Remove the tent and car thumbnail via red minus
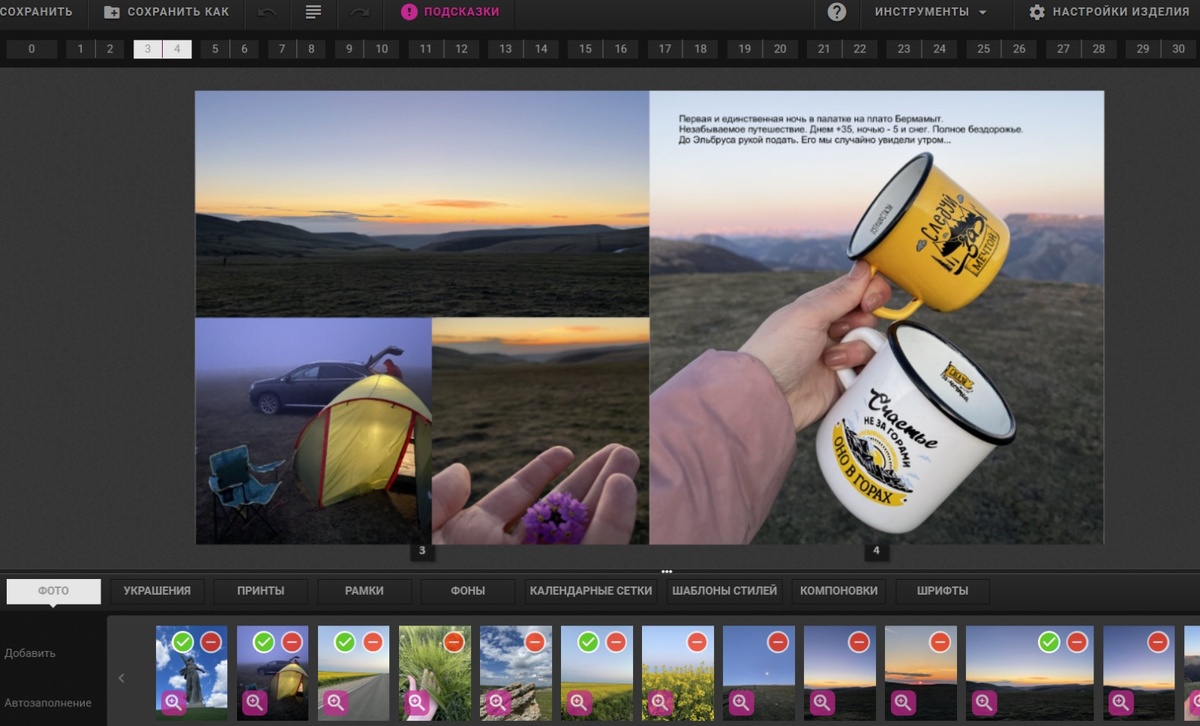 tap(292, 642)
